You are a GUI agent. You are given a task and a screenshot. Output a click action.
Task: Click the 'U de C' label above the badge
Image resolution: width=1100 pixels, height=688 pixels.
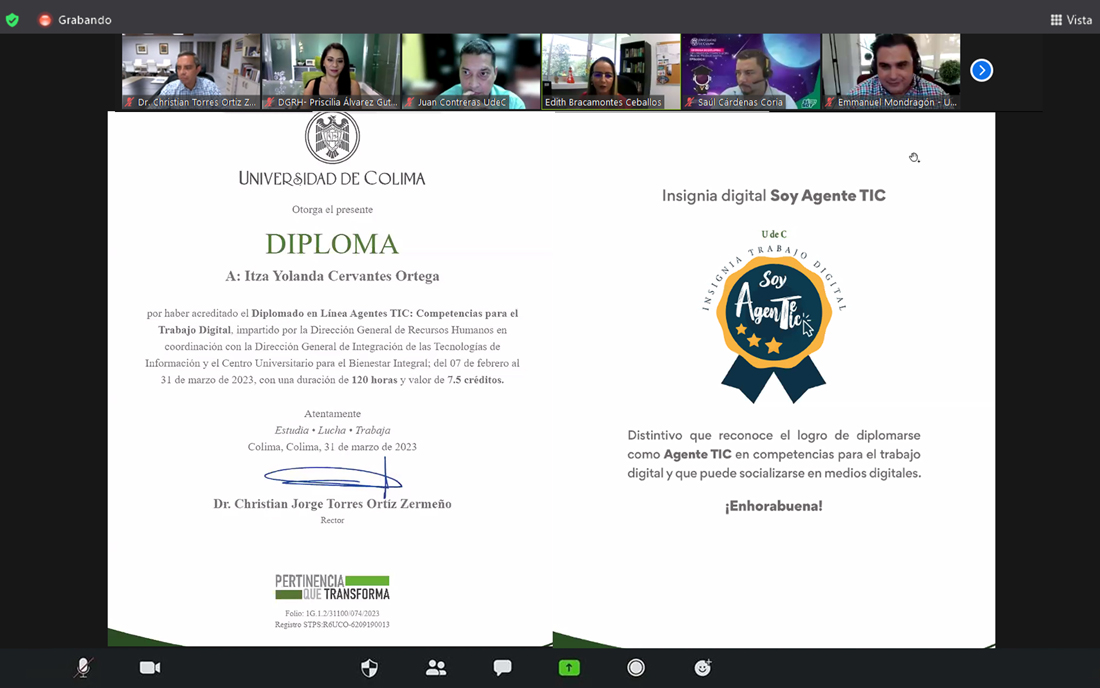pos(774,234)
